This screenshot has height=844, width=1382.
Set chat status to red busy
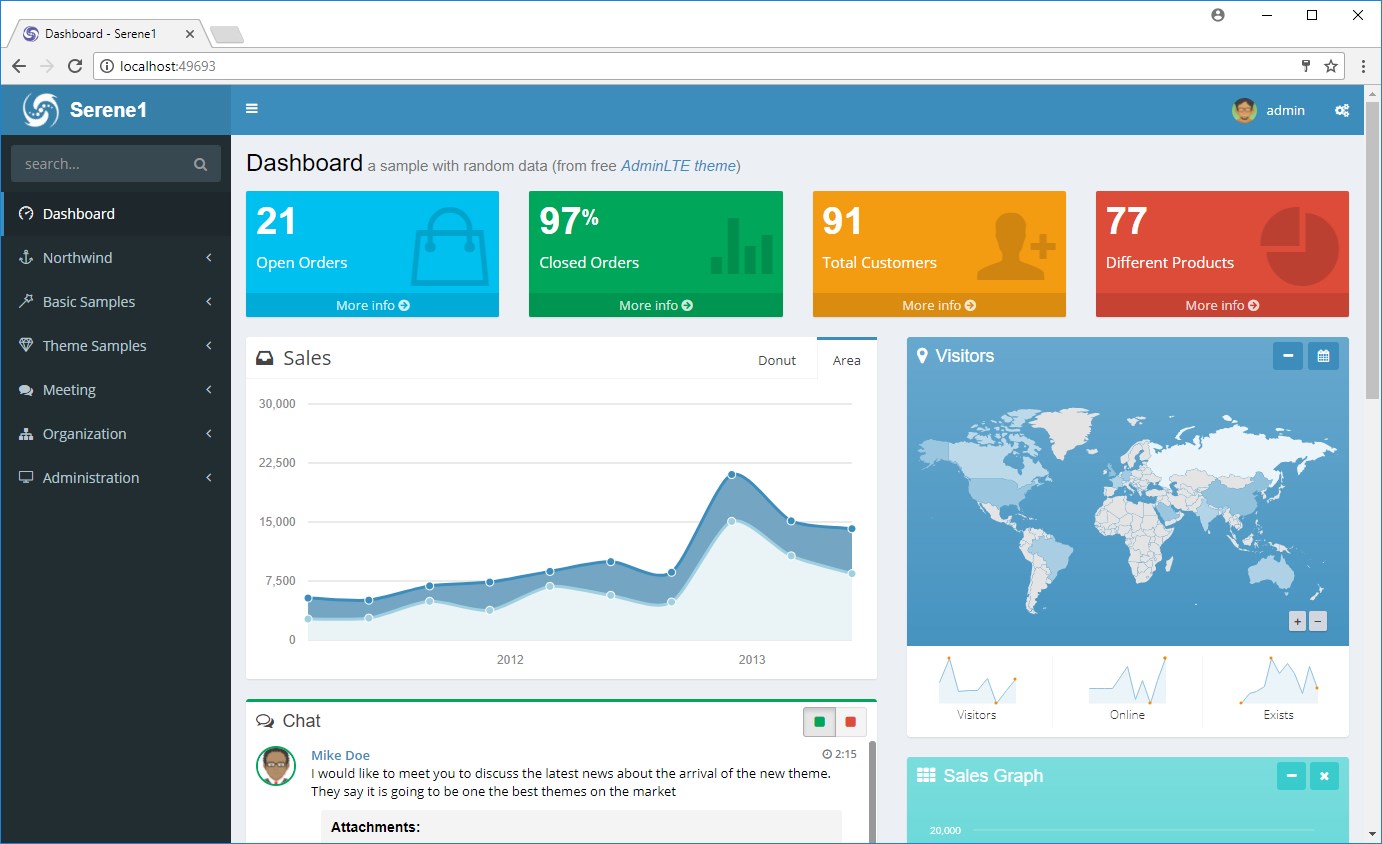(850, 722)
